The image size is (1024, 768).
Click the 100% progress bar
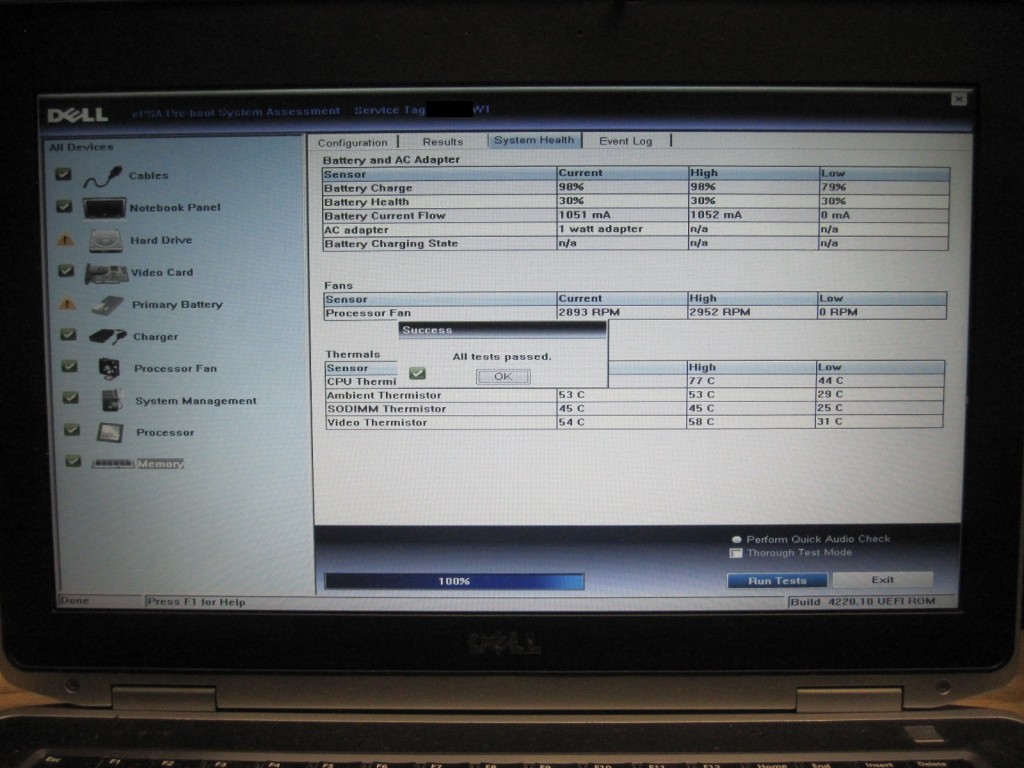[x=455, y=581]
